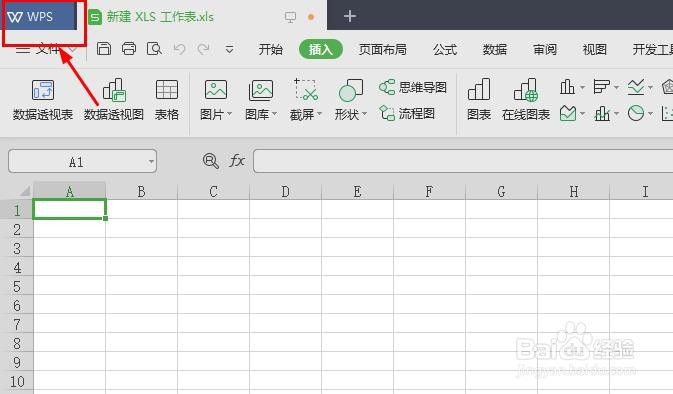Open Print Preview icon
This screenshot has height=394, width=673.
pos(154,49)
